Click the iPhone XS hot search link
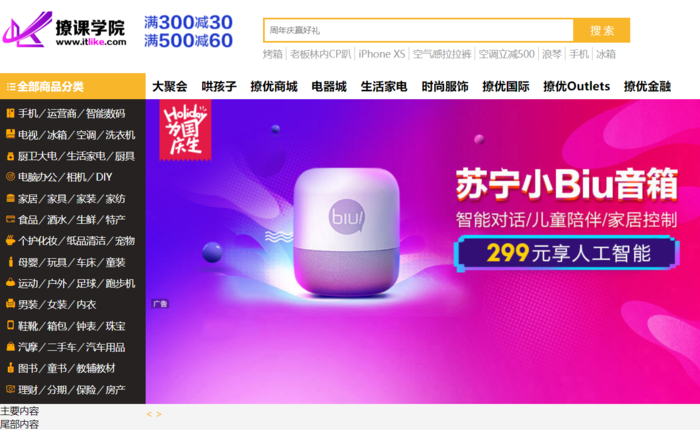This screenshot has width=700, height=430. tap(382, 54)
